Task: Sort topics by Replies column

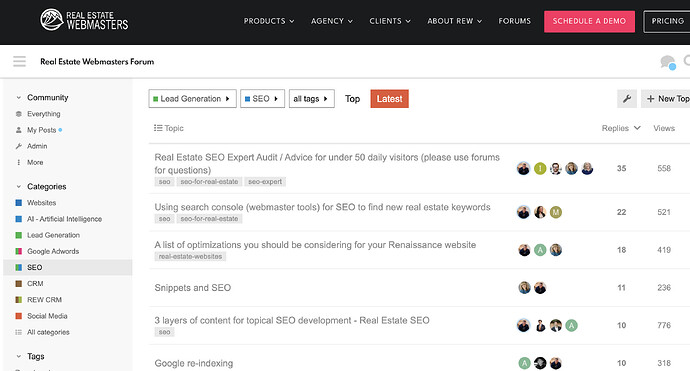Action: (620, 128)
